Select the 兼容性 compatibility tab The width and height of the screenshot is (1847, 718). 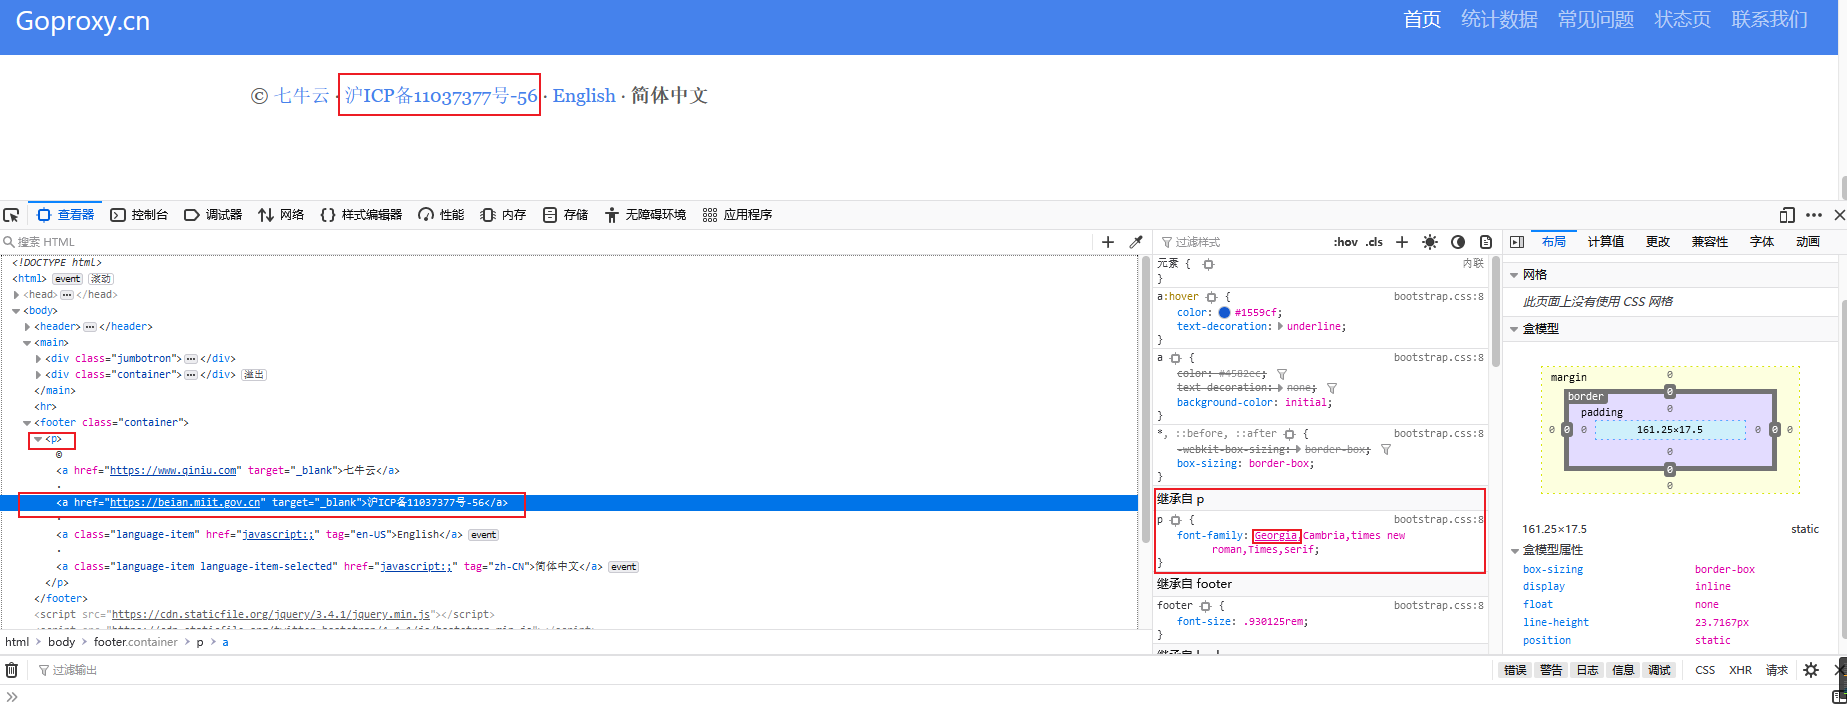[1710, 242]
